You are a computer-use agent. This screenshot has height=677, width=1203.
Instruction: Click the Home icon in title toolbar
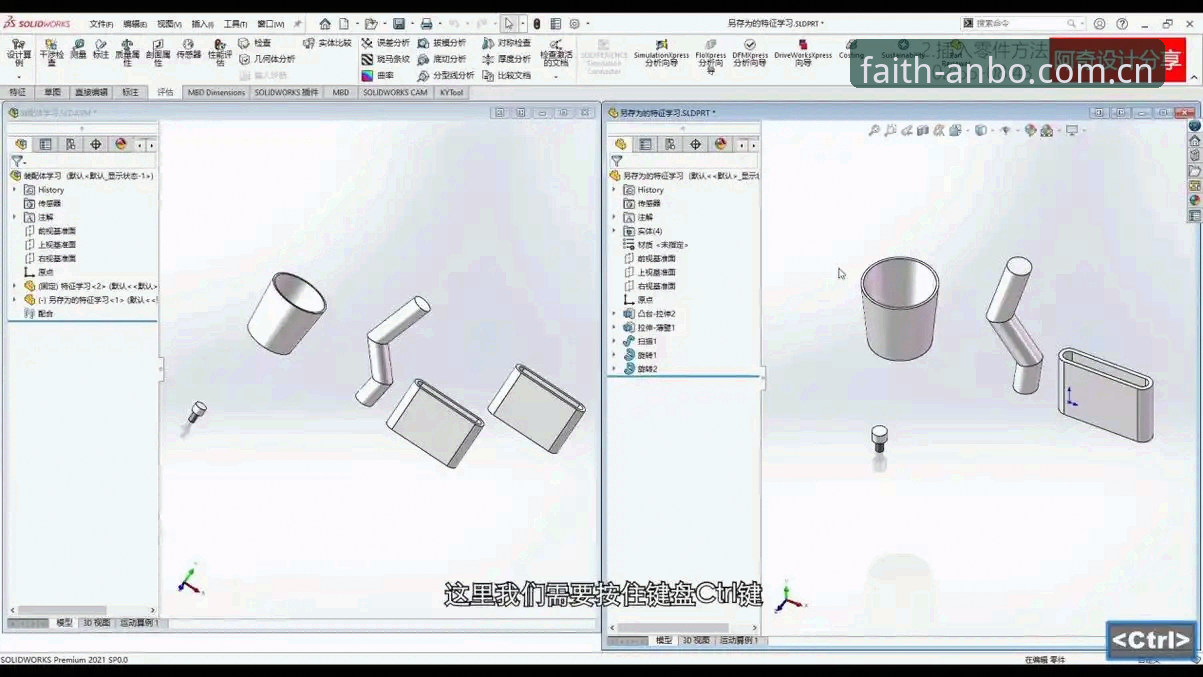(x=325, y=23)
